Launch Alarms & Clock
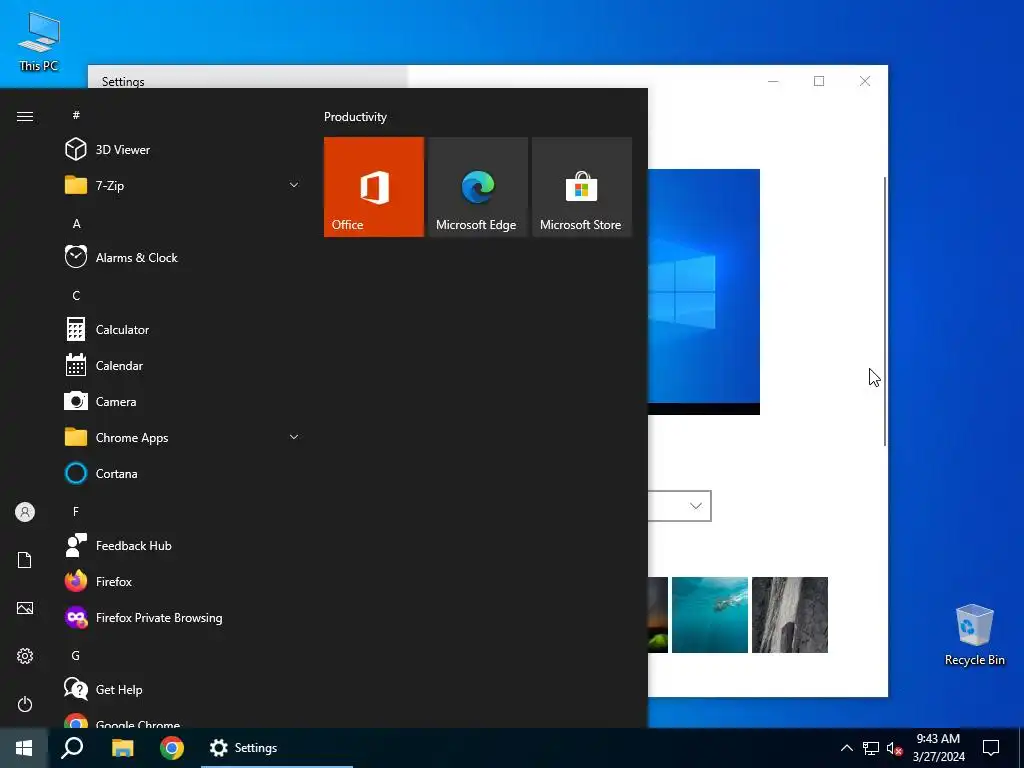 (x=183, y=257)
